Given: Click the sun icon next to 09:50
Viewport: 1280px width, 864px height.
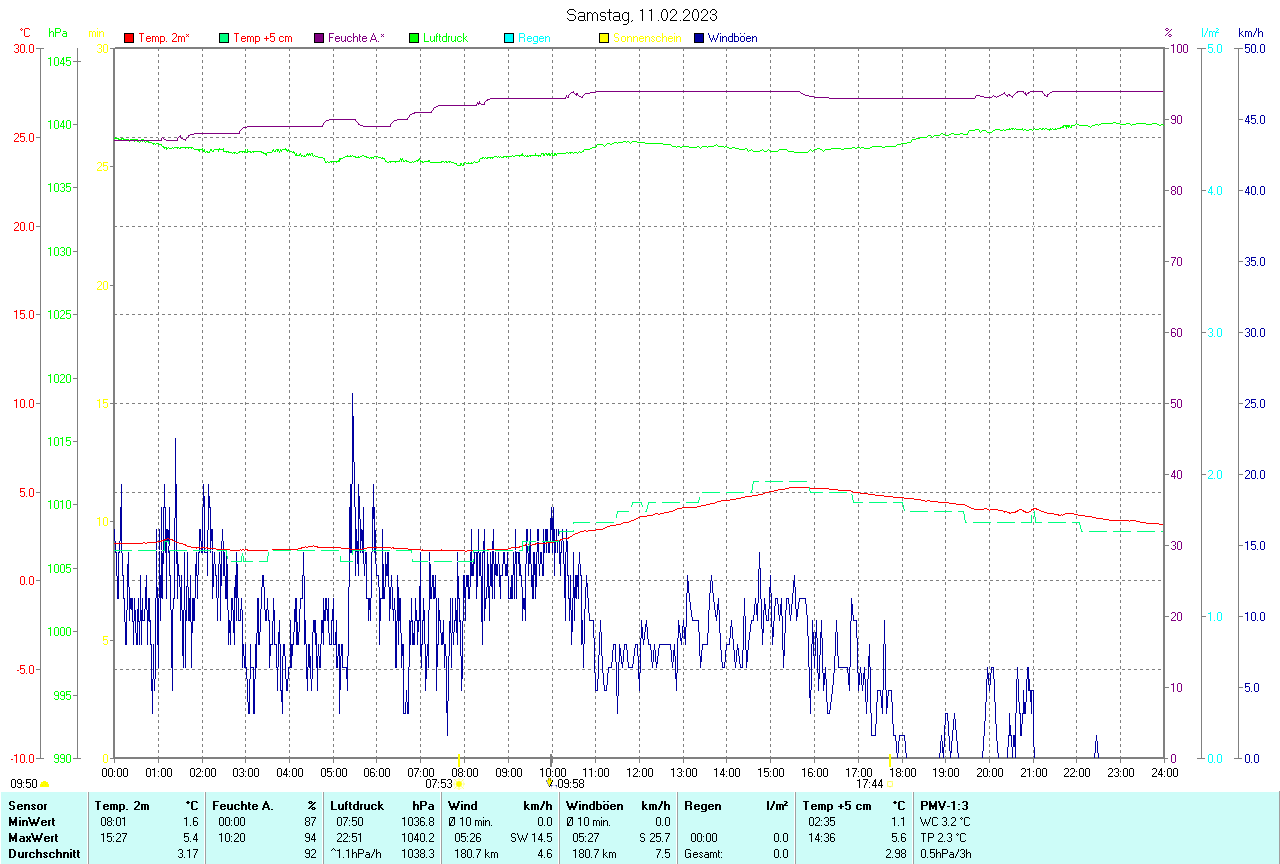Looking at the screenshot, I should [x=45, y=784].
